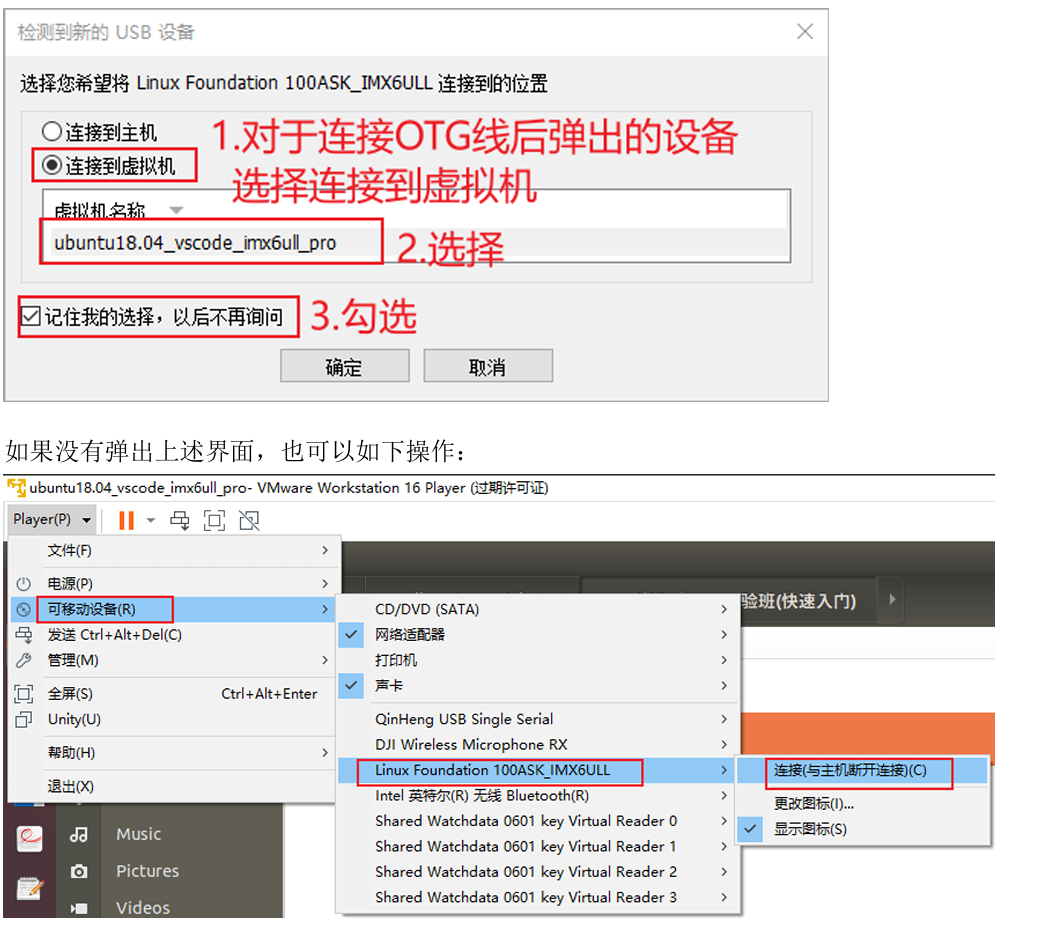The width and height of the screenshot is (1050, 928).
Task: Select the 连接到主机 radio button
Action: click(x=52, y=131)
